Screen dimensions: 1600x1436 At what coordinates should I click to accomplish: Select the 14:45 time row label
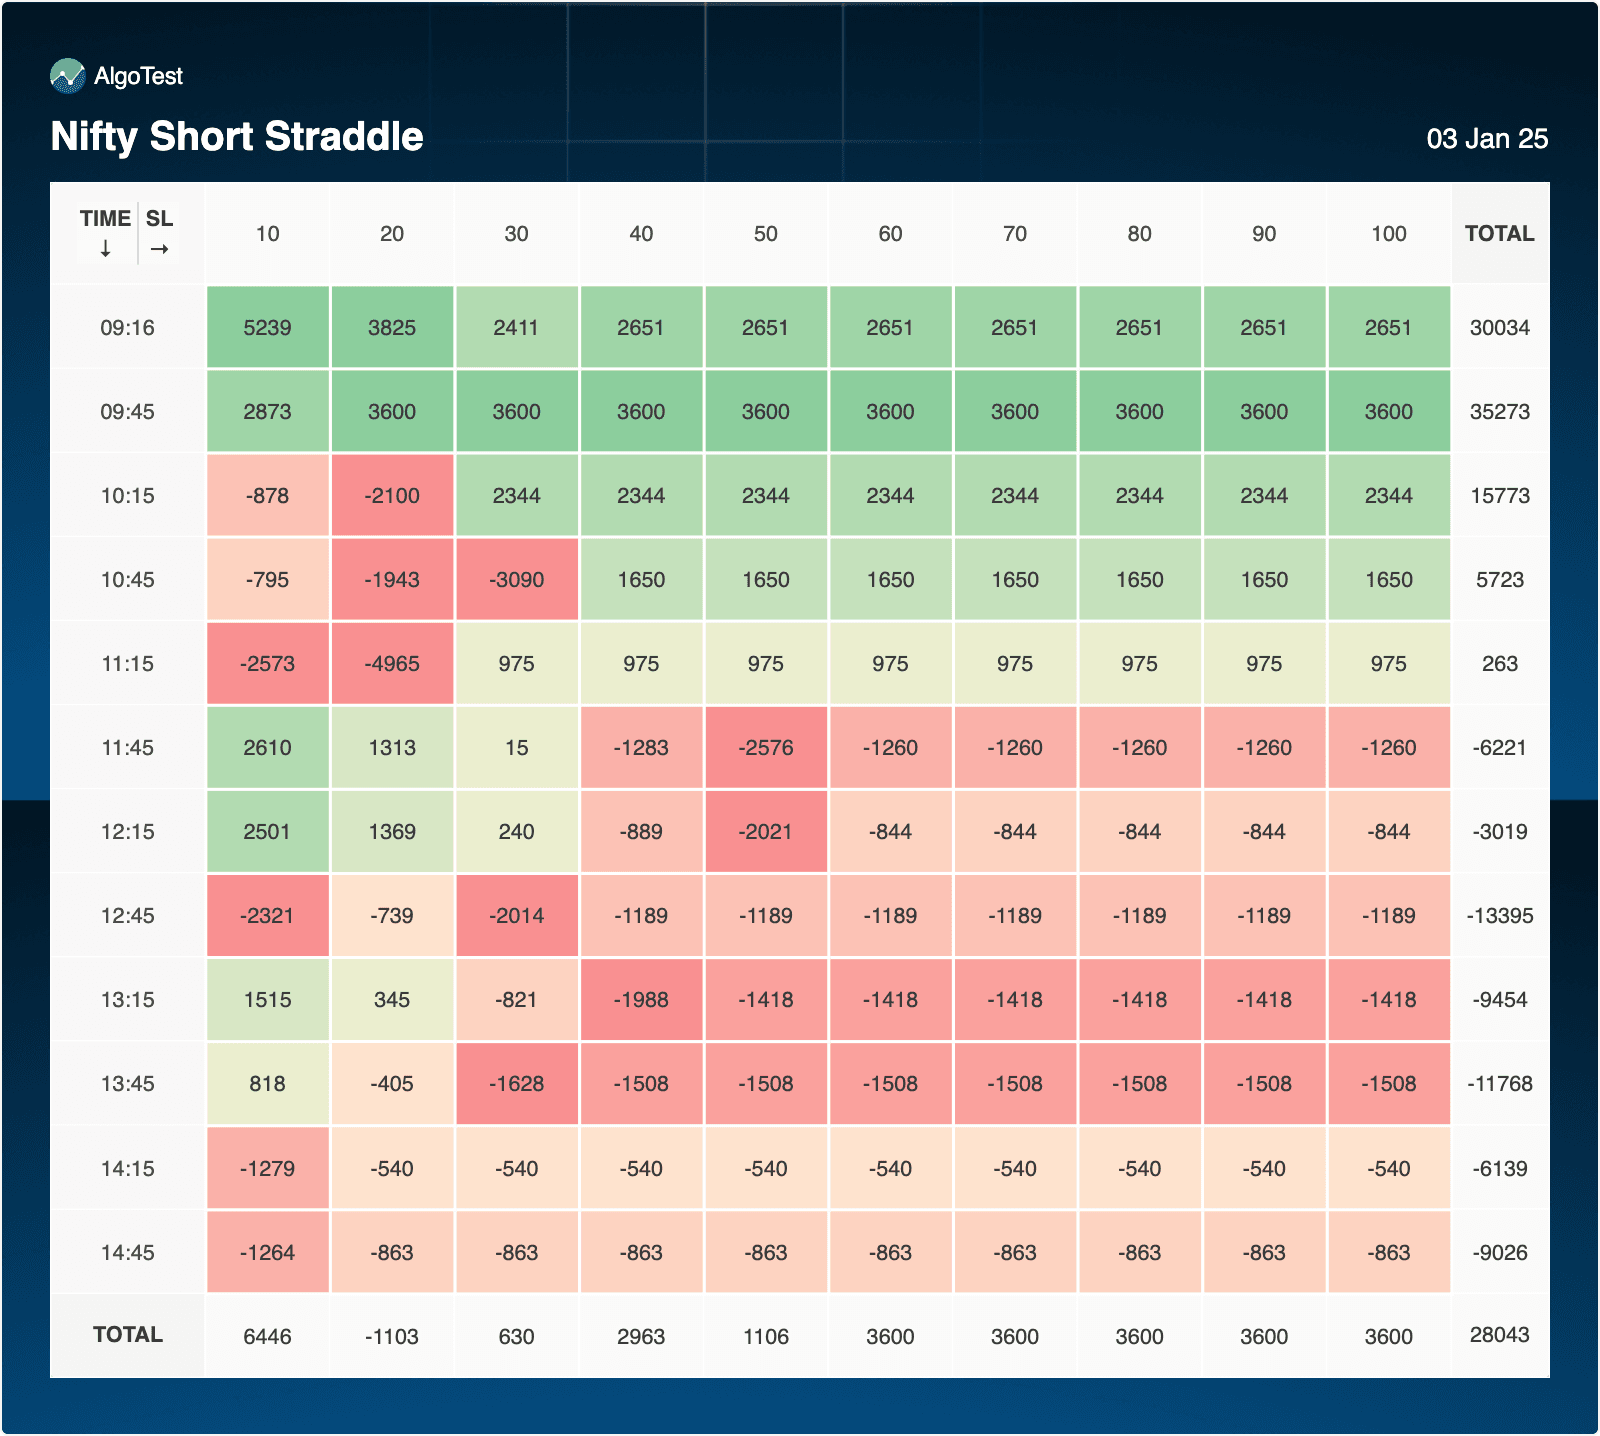pyautogui.click(x=127, y=1253)
